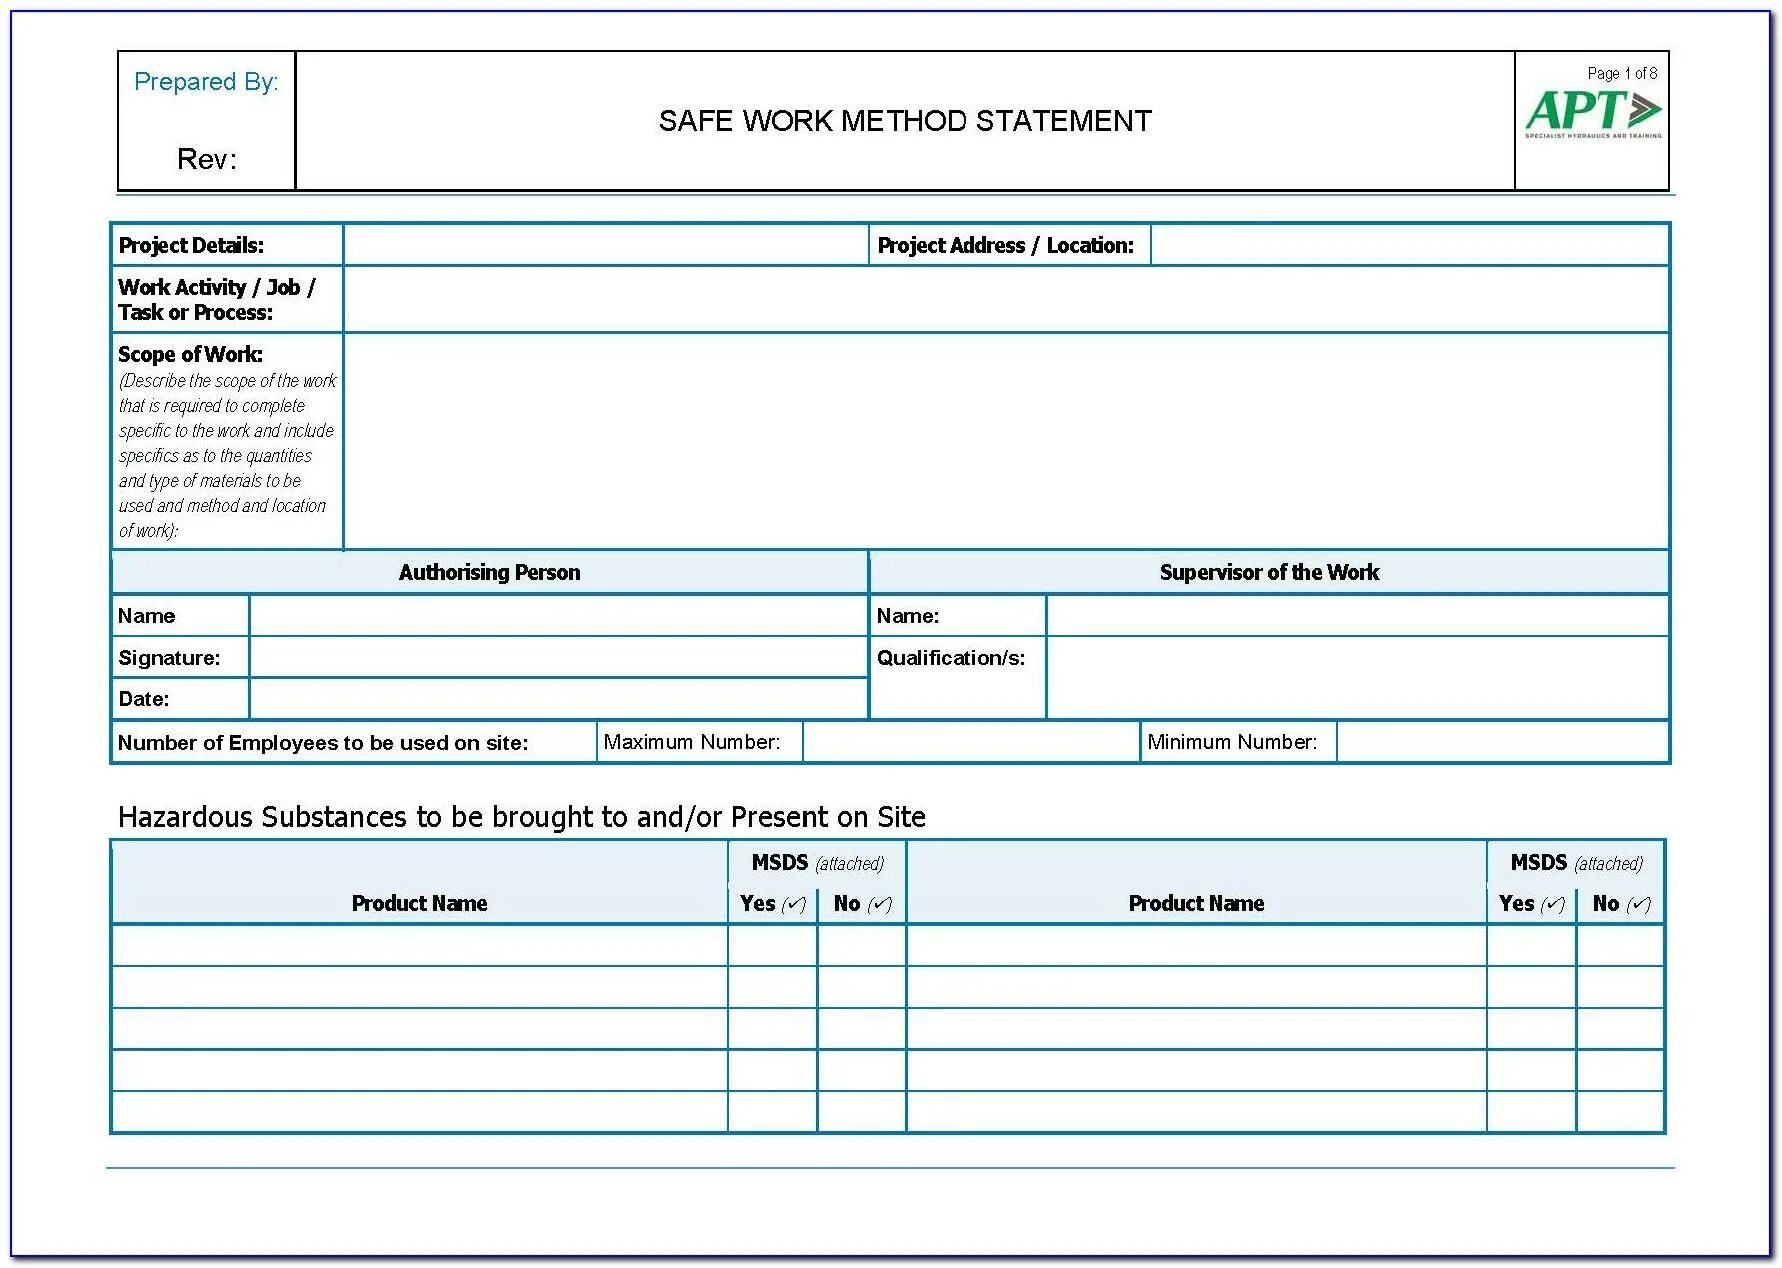This screenshot has height=1268, width=1782.
Task: Click the Project Address / Location label
Action: 1006,245
